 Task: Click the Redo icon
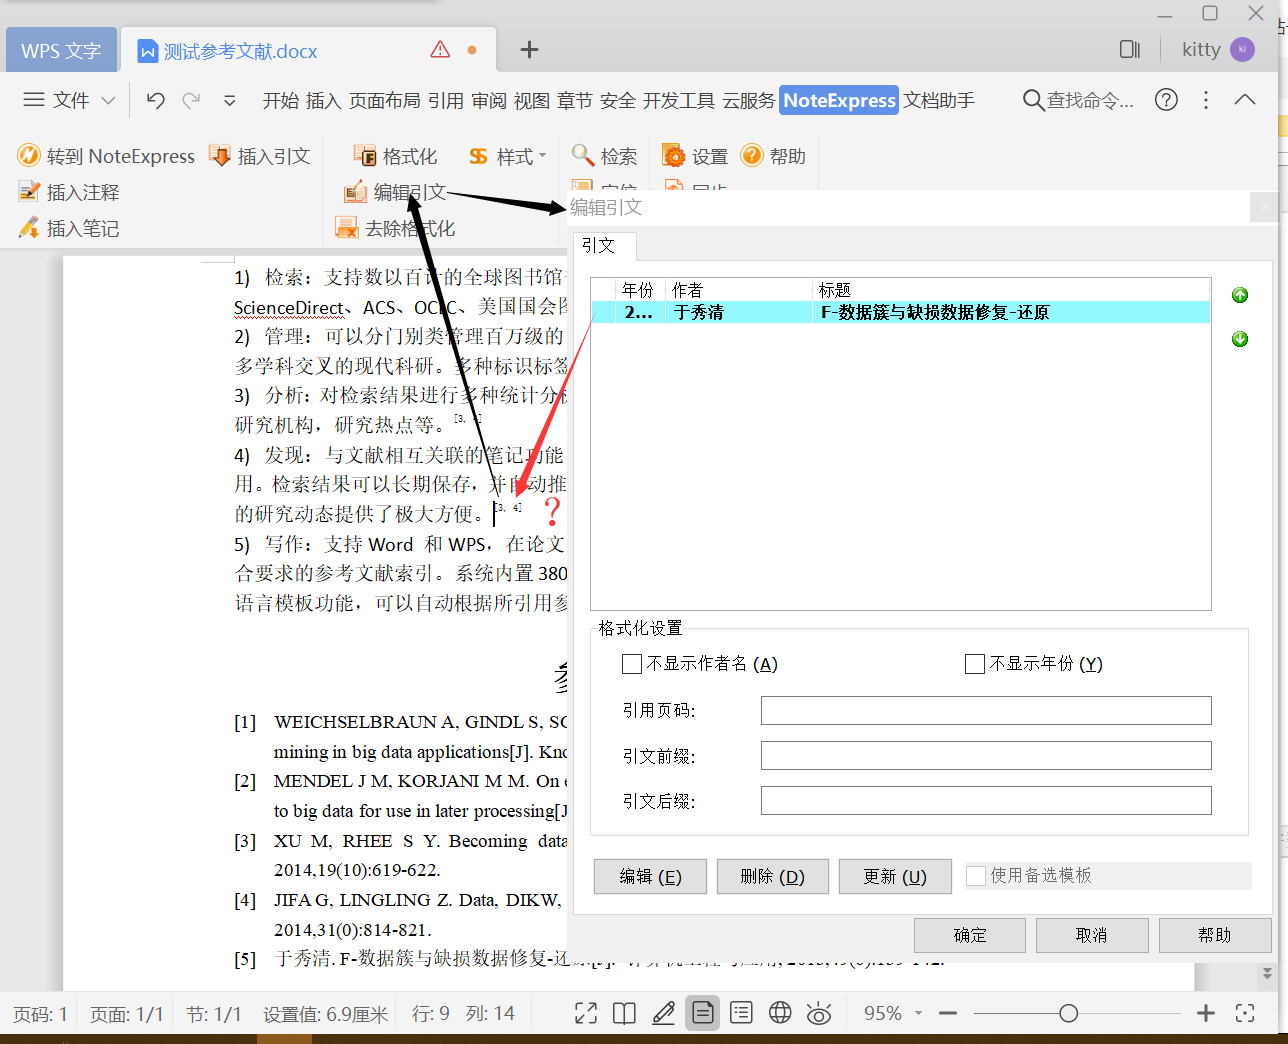pyautogui.click(x=191, y=100)
